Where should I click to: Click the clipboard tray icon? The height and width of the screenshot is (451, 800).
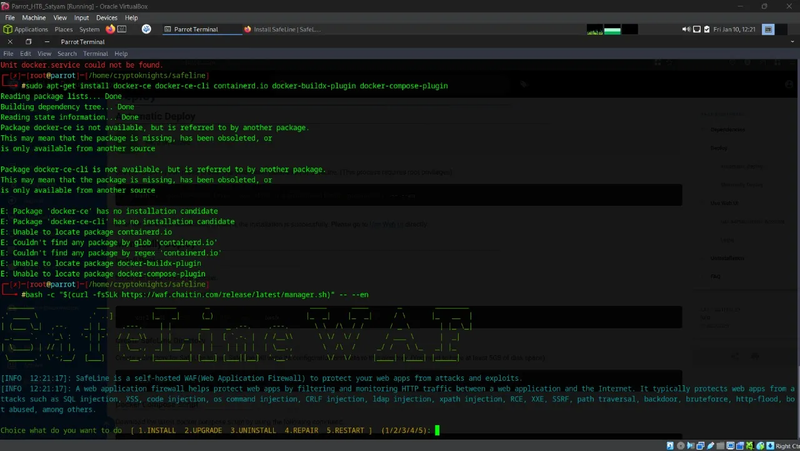click(x=707, y=29)
